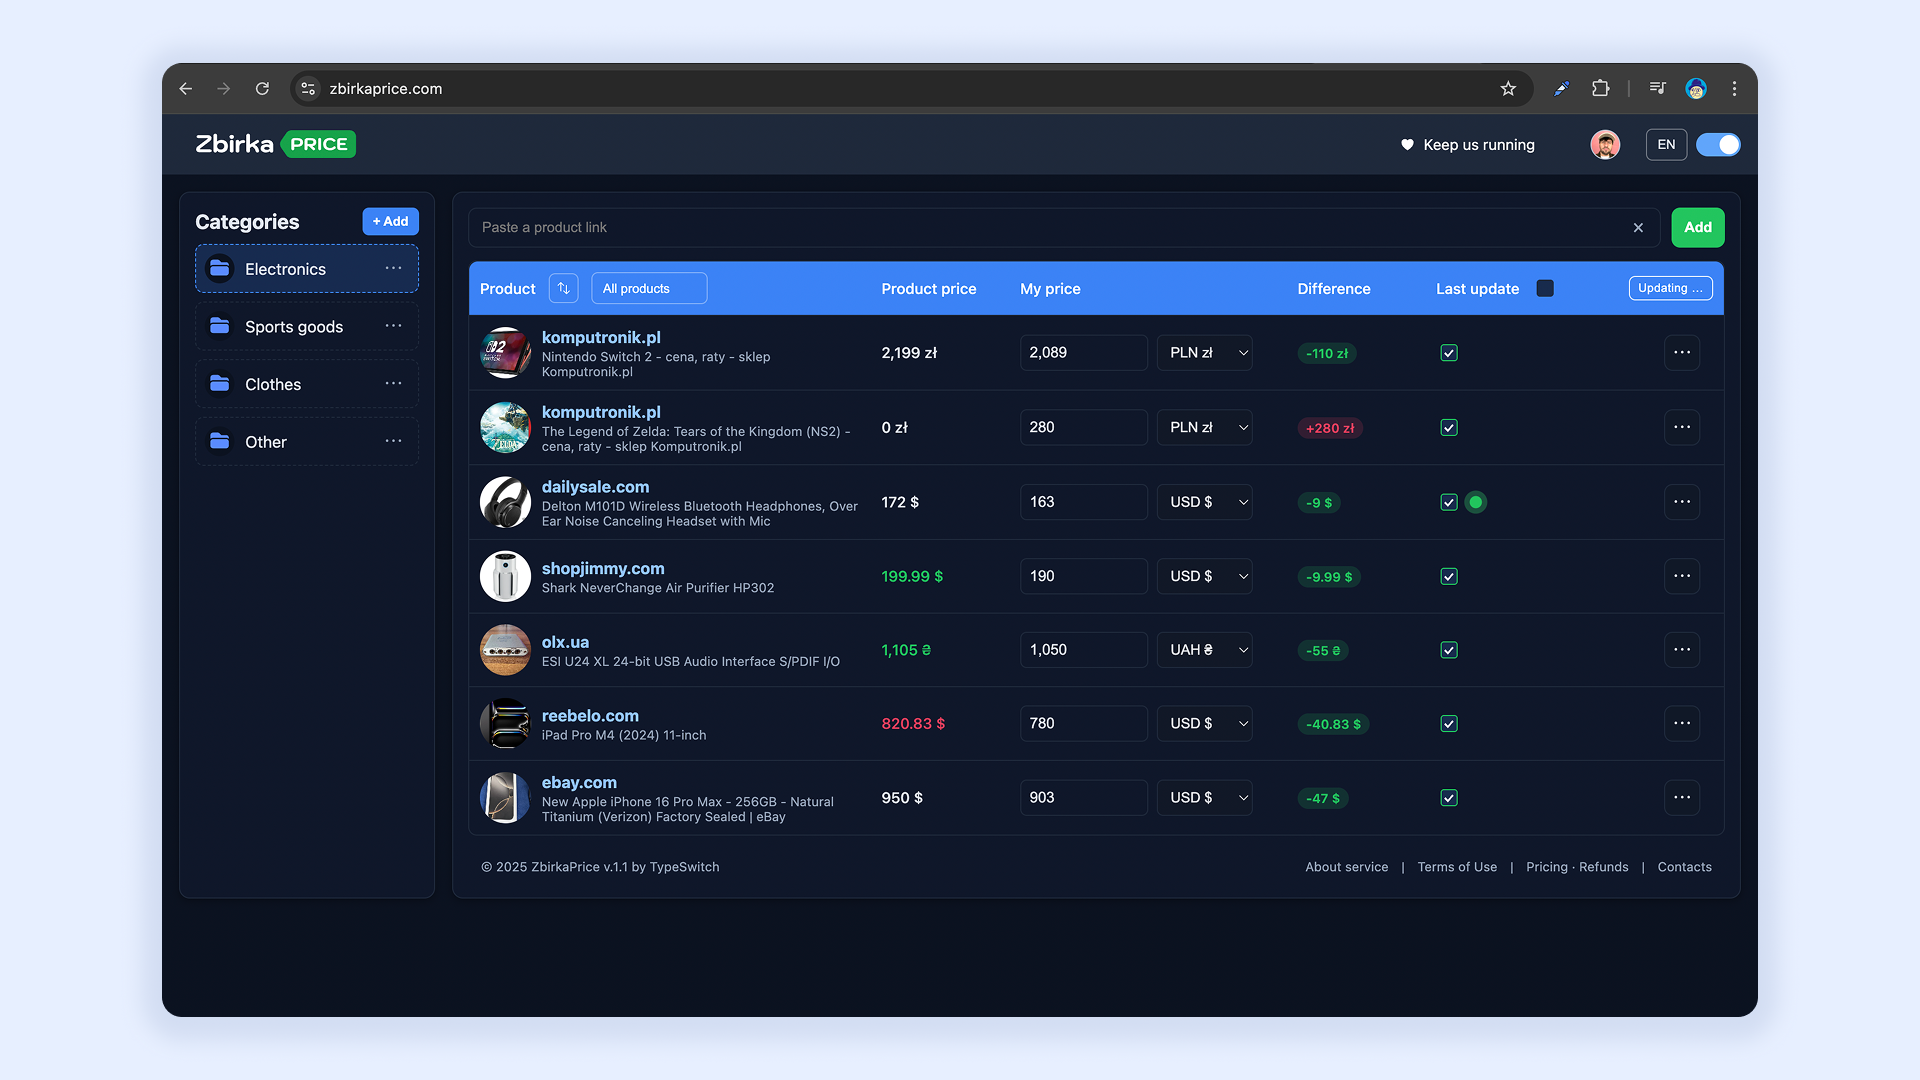This screenshot has height=1080, width=1920.
Task: Toggle the dark mode switch in header
Action: [x=1718, y=145]
